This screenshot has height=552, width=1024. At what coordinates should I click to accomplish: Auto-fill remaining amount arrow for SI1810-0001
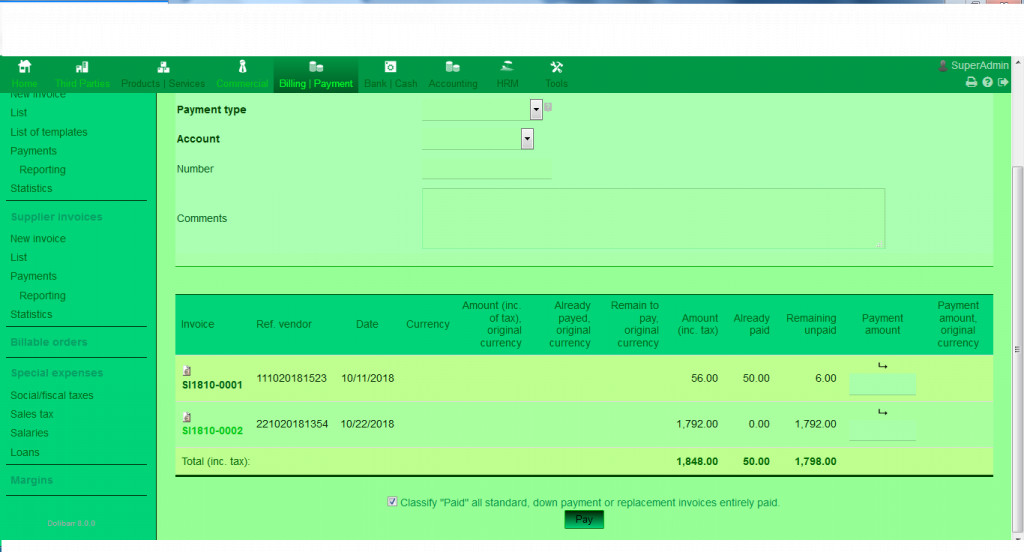[882, 366]
